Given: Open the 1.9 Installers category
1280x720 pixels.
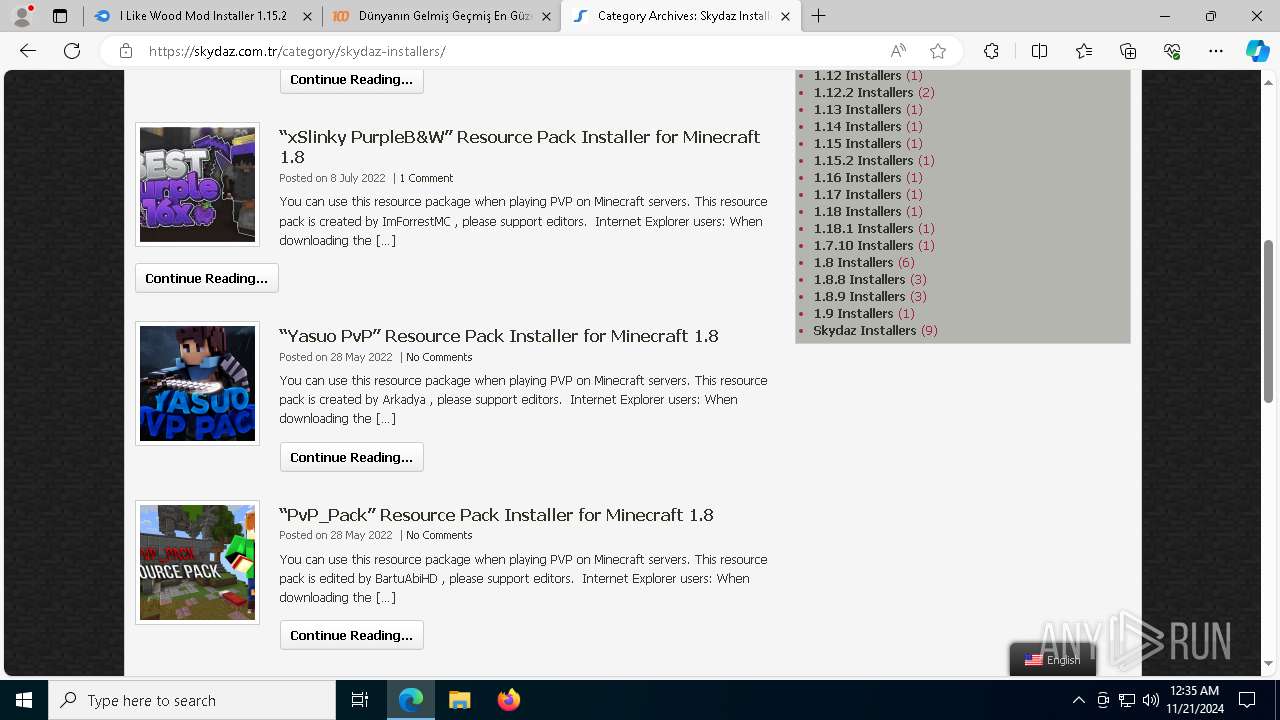Looking at the screenshot, I should click(x=853, y=313).
